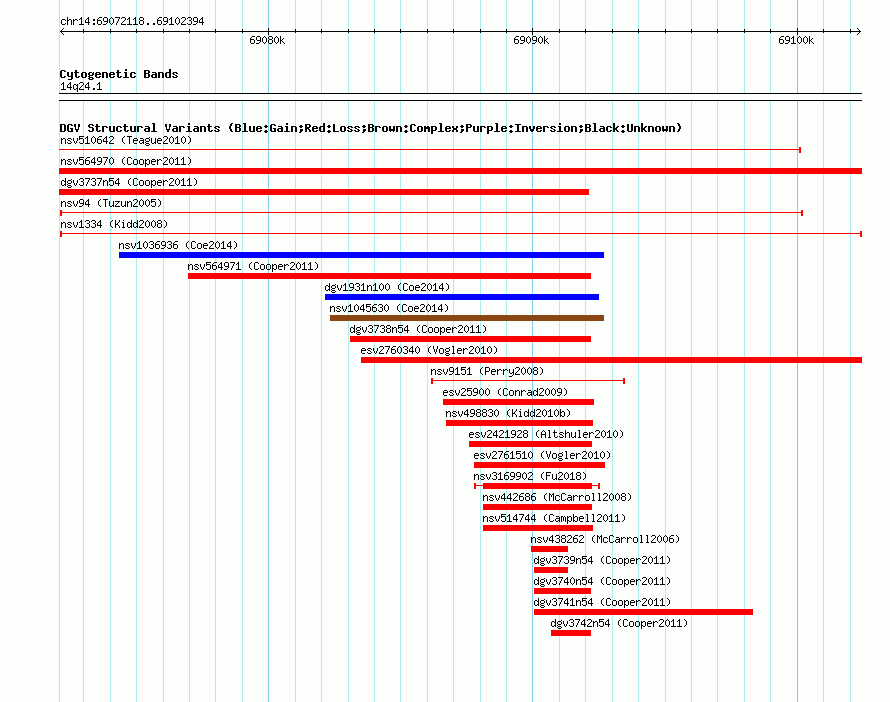
Task: Click the DGV Structural Variants track title
Action: pyautogui.click(x=371, y=128)
